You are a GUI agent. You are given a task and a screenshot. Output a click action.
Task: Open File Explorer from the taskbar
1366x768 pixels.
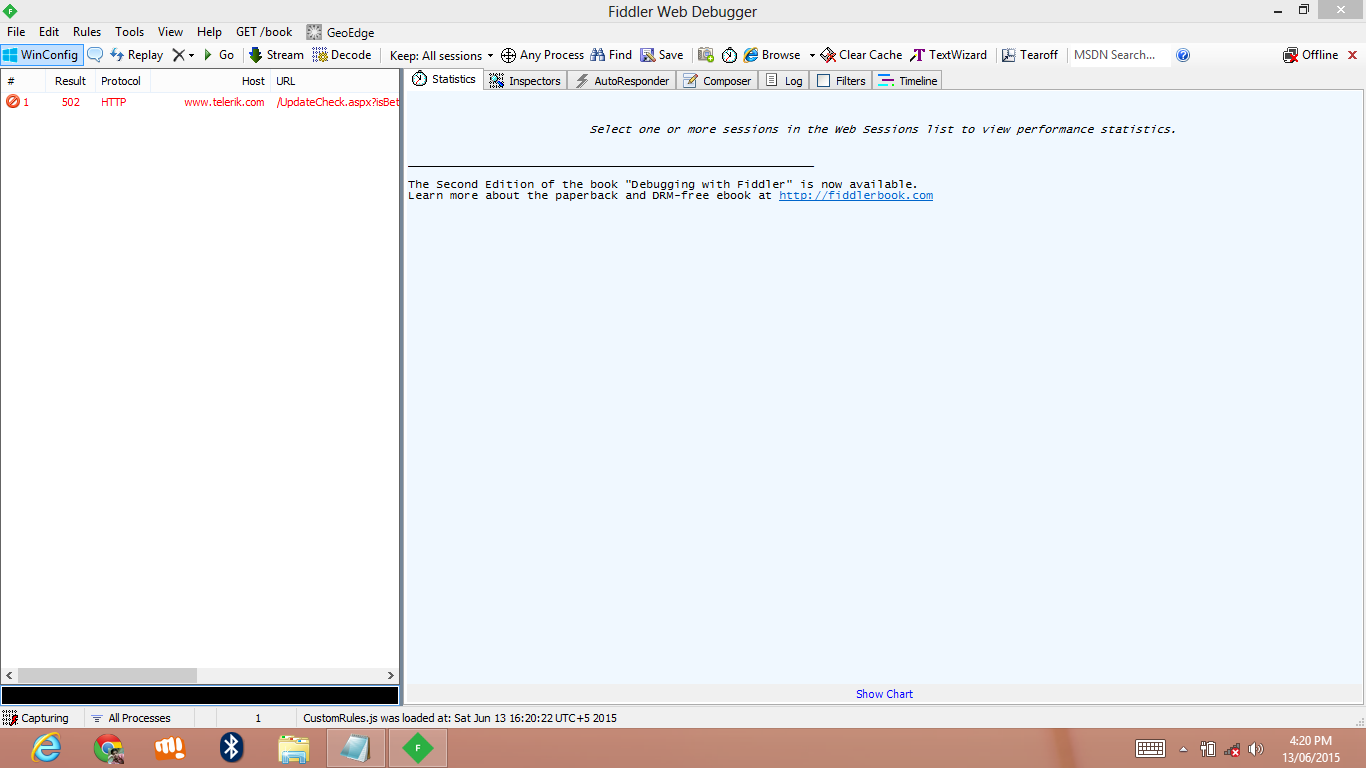[x=294, y=748]
